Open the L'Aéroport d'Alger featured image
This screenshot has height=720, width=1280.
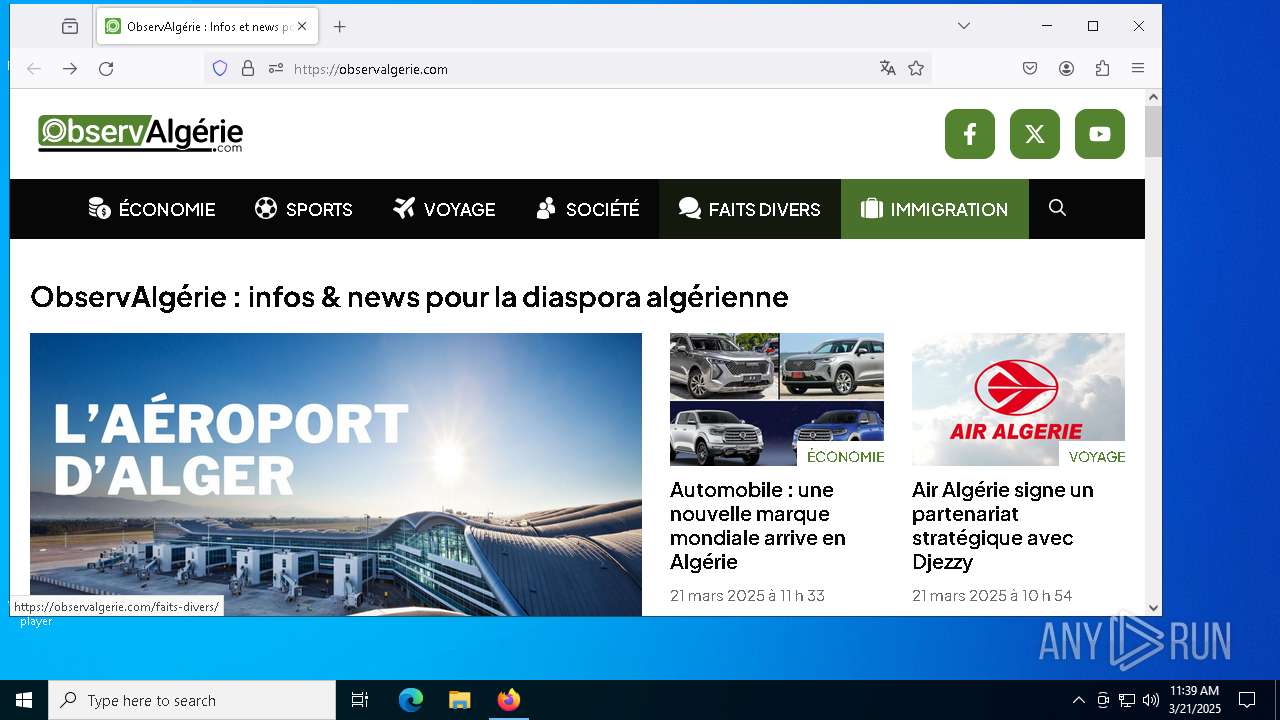click(x=336, y=474)
